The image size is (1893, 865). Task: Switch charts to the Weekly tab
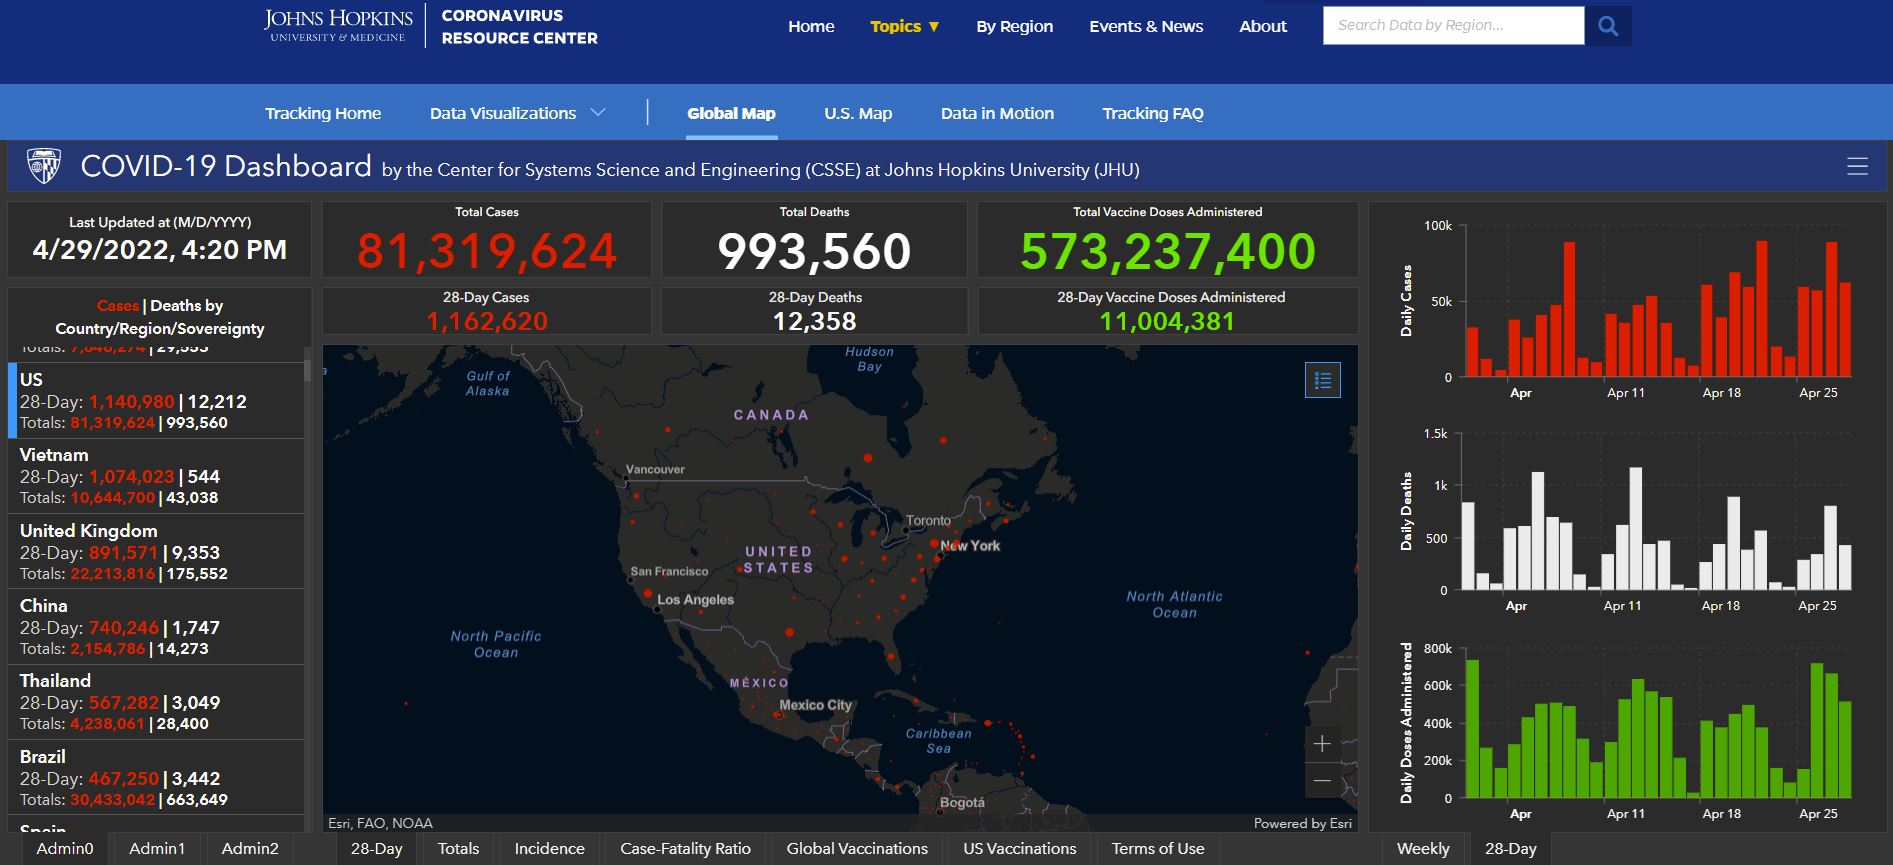pos(1423,848)
